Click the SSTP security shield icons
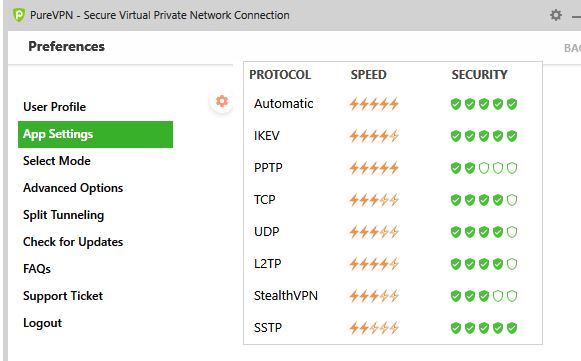The height and width of the screenshot is (361, 581). coord(484,328)
